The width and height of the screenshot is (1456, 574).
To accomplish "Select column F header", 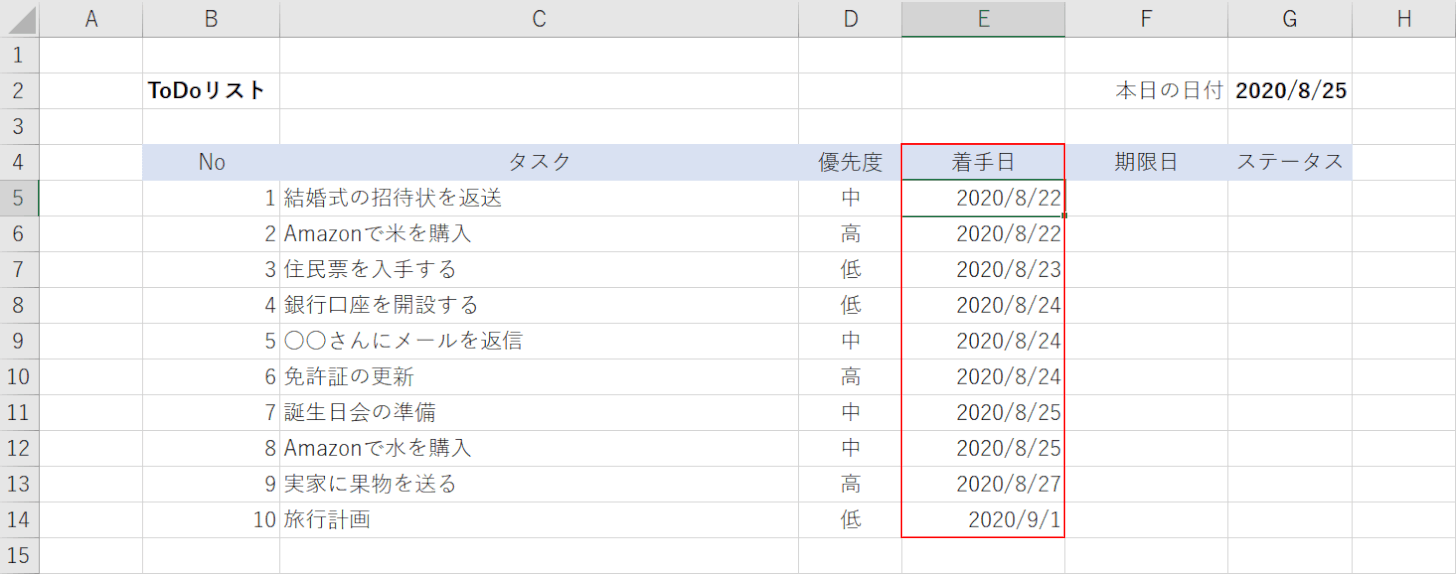I will coord(1146,19).
